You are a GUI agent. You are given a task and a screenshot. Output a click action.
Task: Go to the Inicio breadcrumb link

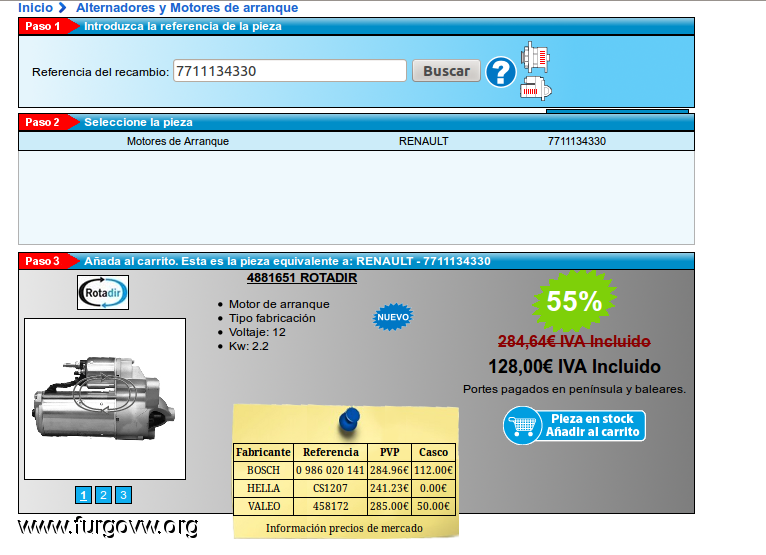pos(35,8)
